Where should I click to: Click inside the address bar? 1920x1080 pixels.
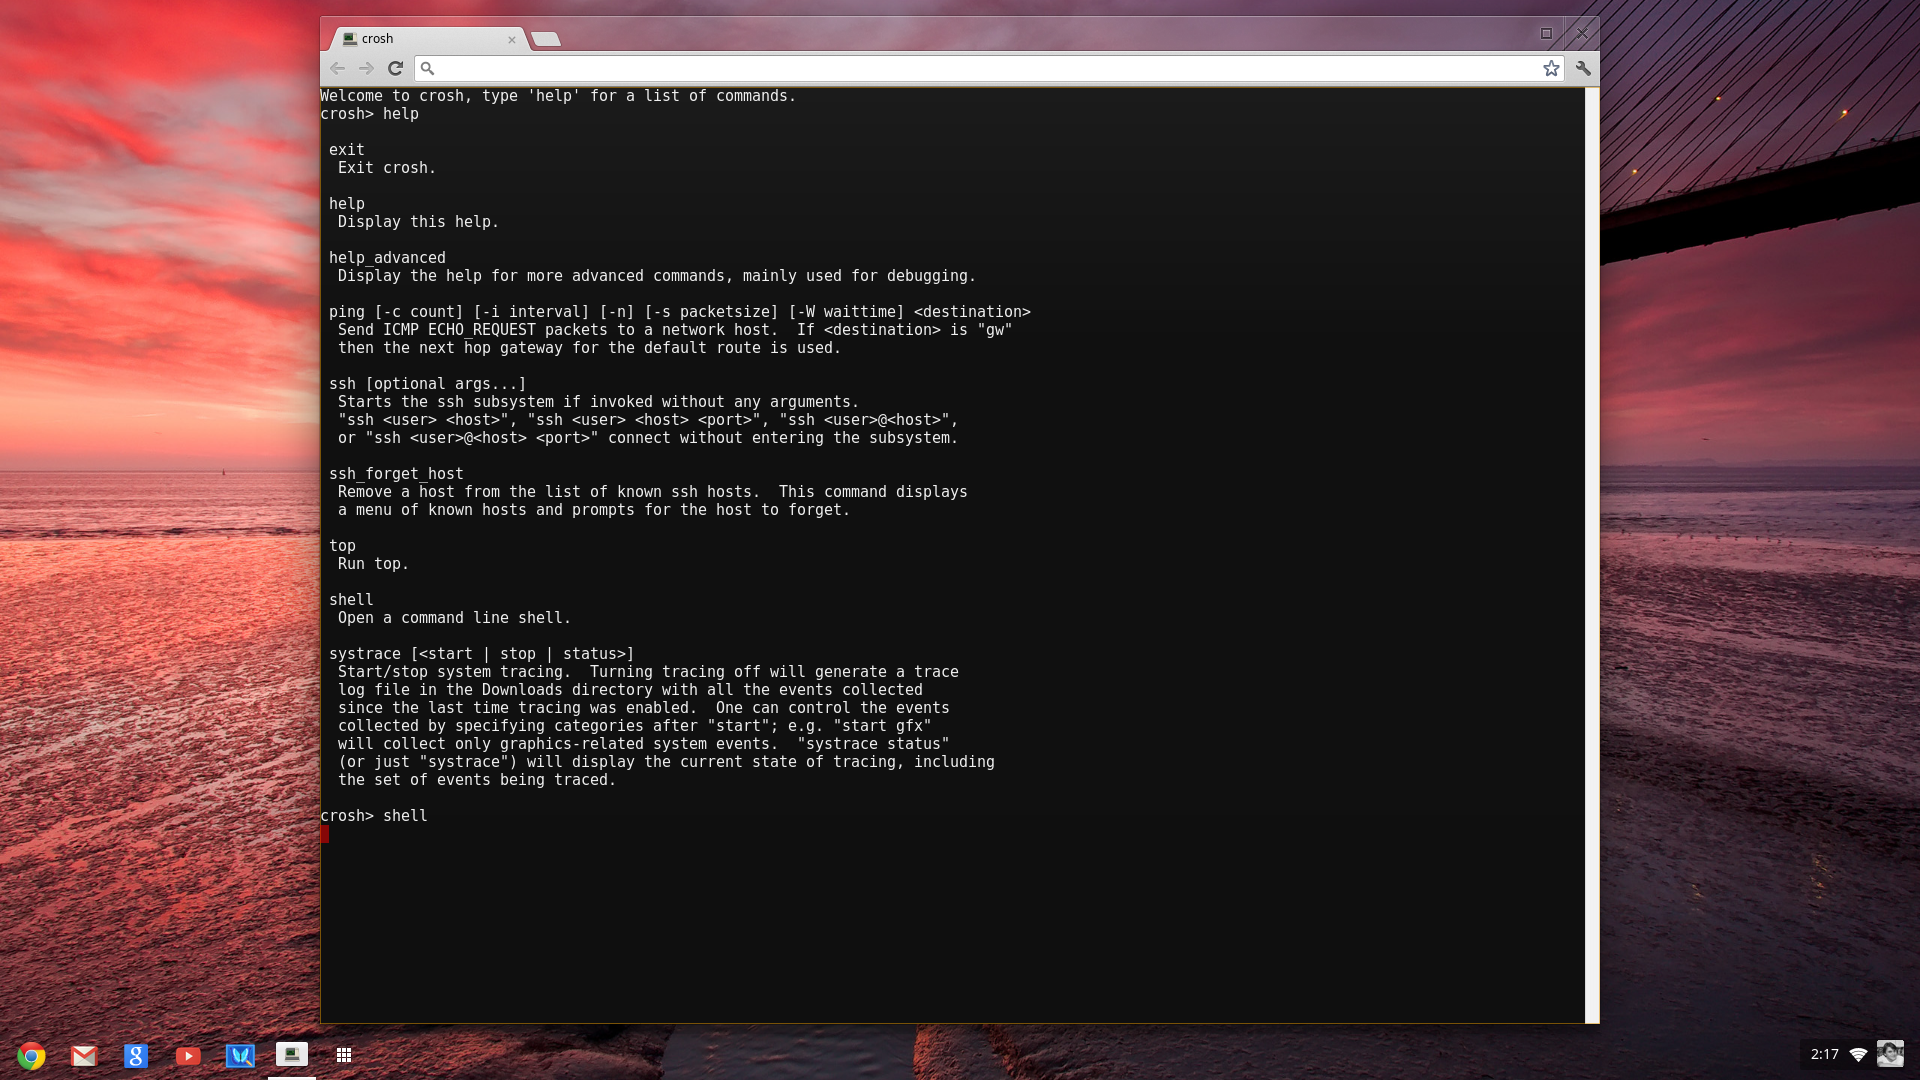(x=980, y=68)
